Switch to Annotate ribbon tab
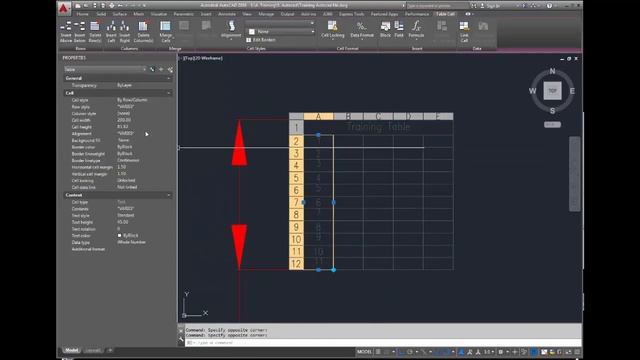Viewport: 640px width, 360px height. coord(227,14)
